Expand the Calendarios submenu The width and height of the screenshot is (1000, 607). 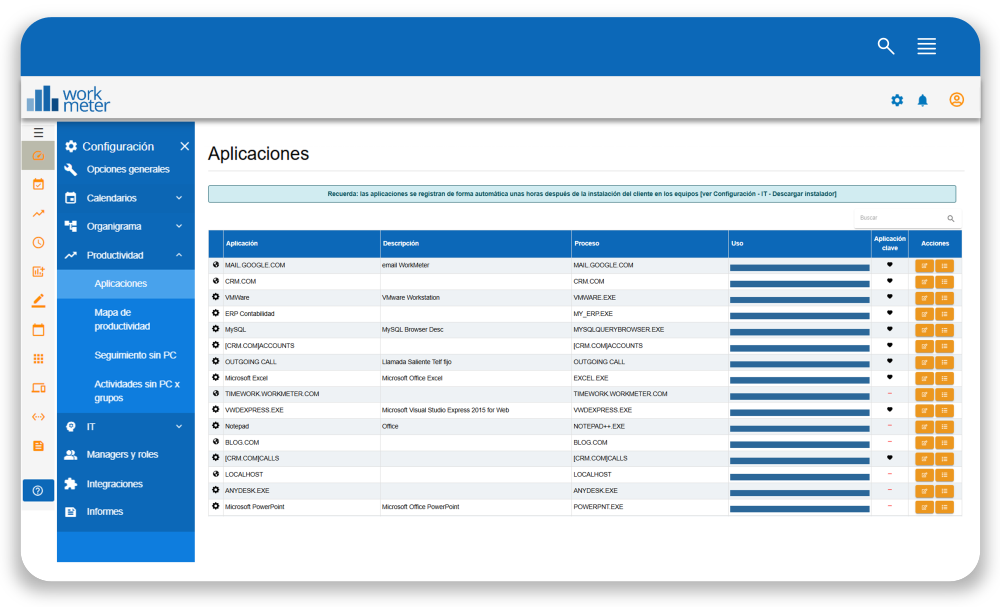(179, 198)
